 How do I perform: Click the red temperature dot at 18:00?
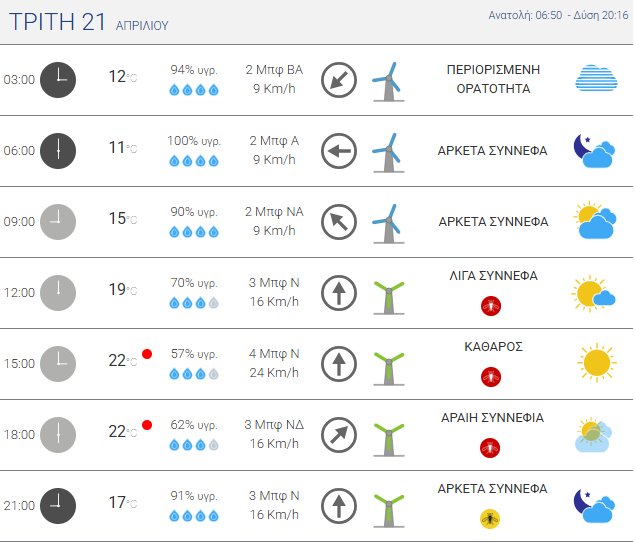pyautogui.click(x=147, y=425)
